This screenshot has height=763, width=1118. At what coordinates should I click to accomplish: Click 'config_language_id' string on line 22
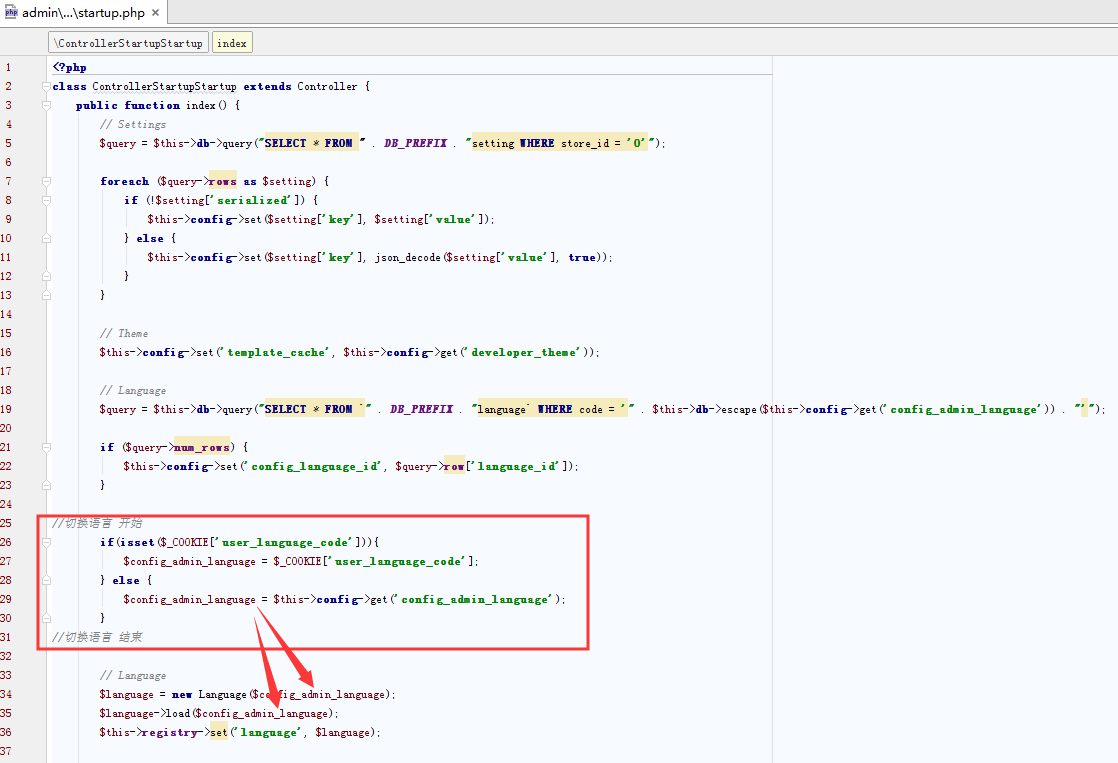click(314, 466)
